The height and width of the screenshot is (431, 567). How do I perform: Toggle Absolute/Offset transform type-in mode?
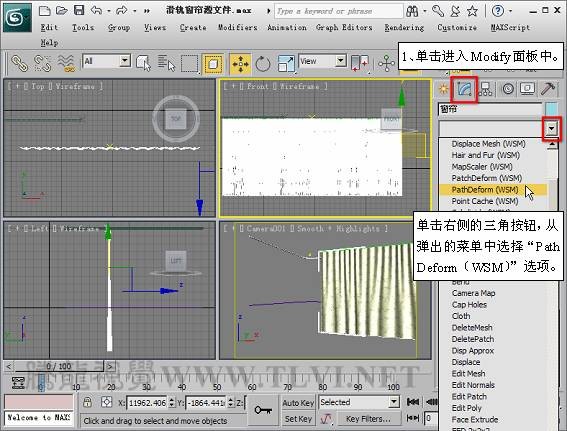[106, 402]
